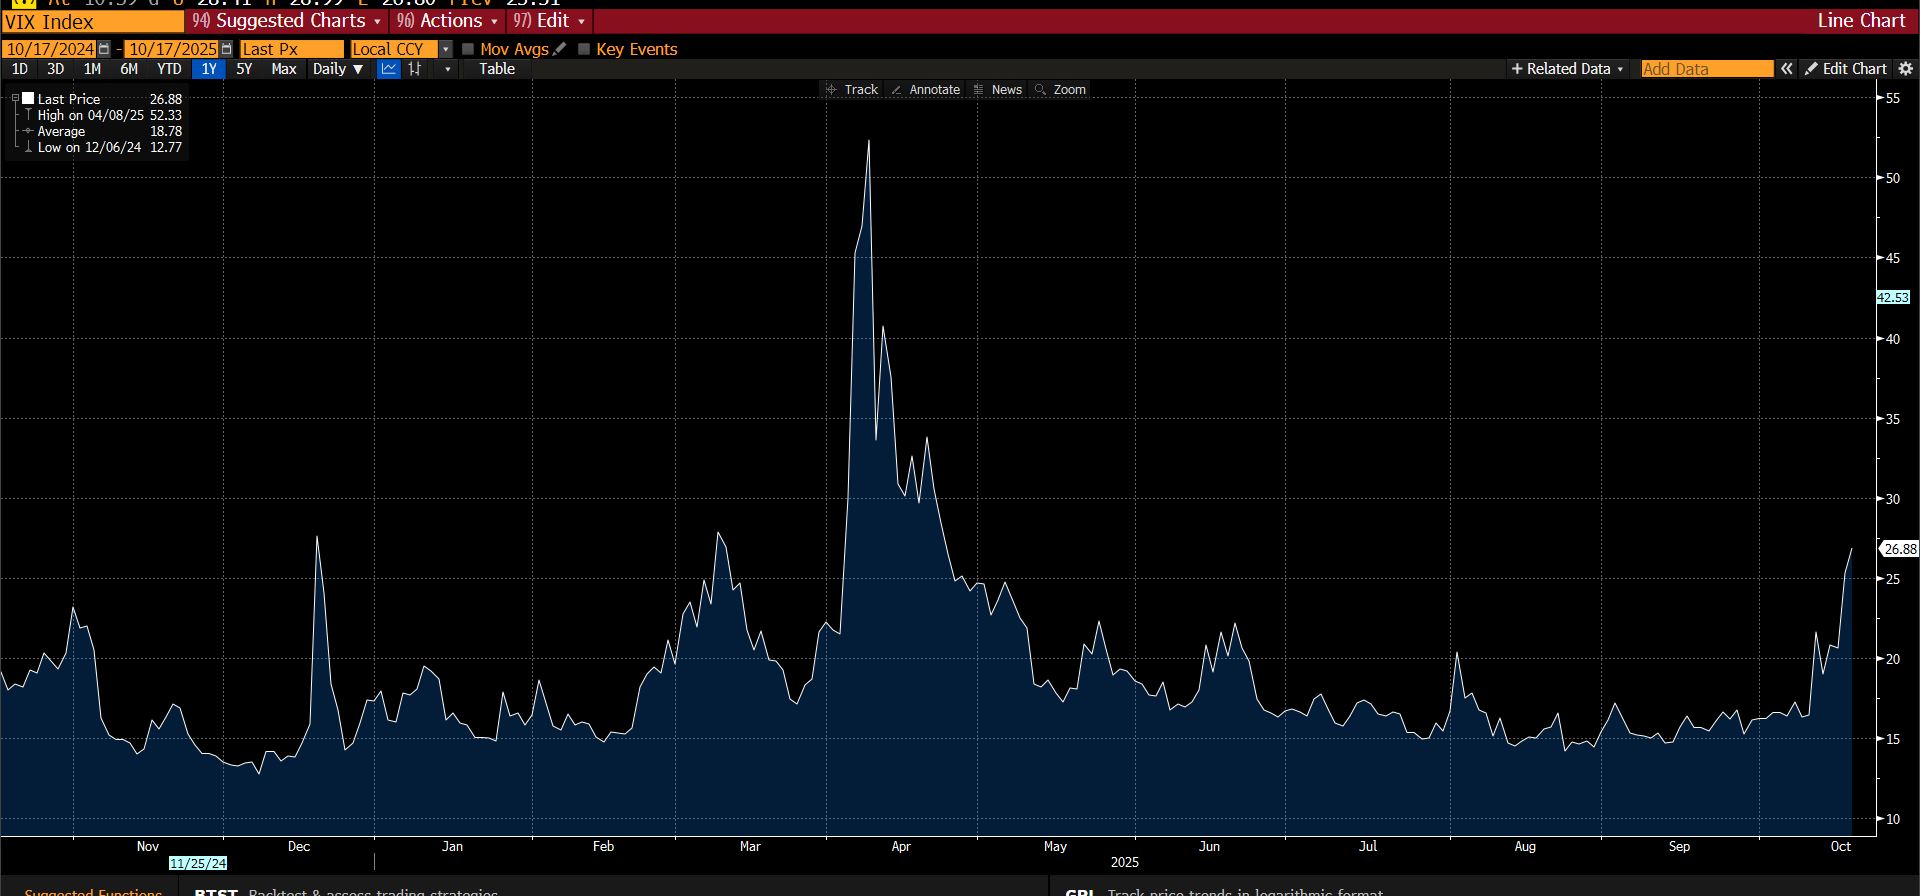Collapse the Last Price legend tree
The image size is (1920, 896).
pos(15,99)
